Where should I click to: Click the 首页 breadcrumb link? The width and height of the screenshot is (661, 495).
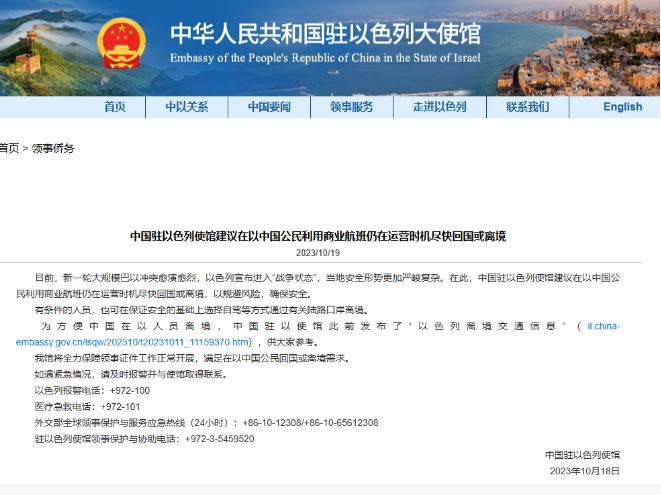(9, 148)
